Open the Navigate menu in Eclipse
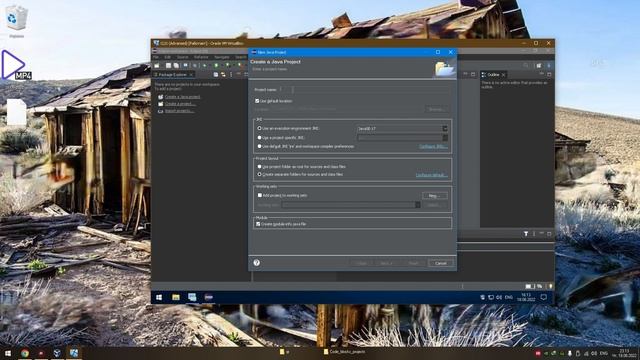Image resolution: width=640 pixels, height=360 pixels. 222,57
